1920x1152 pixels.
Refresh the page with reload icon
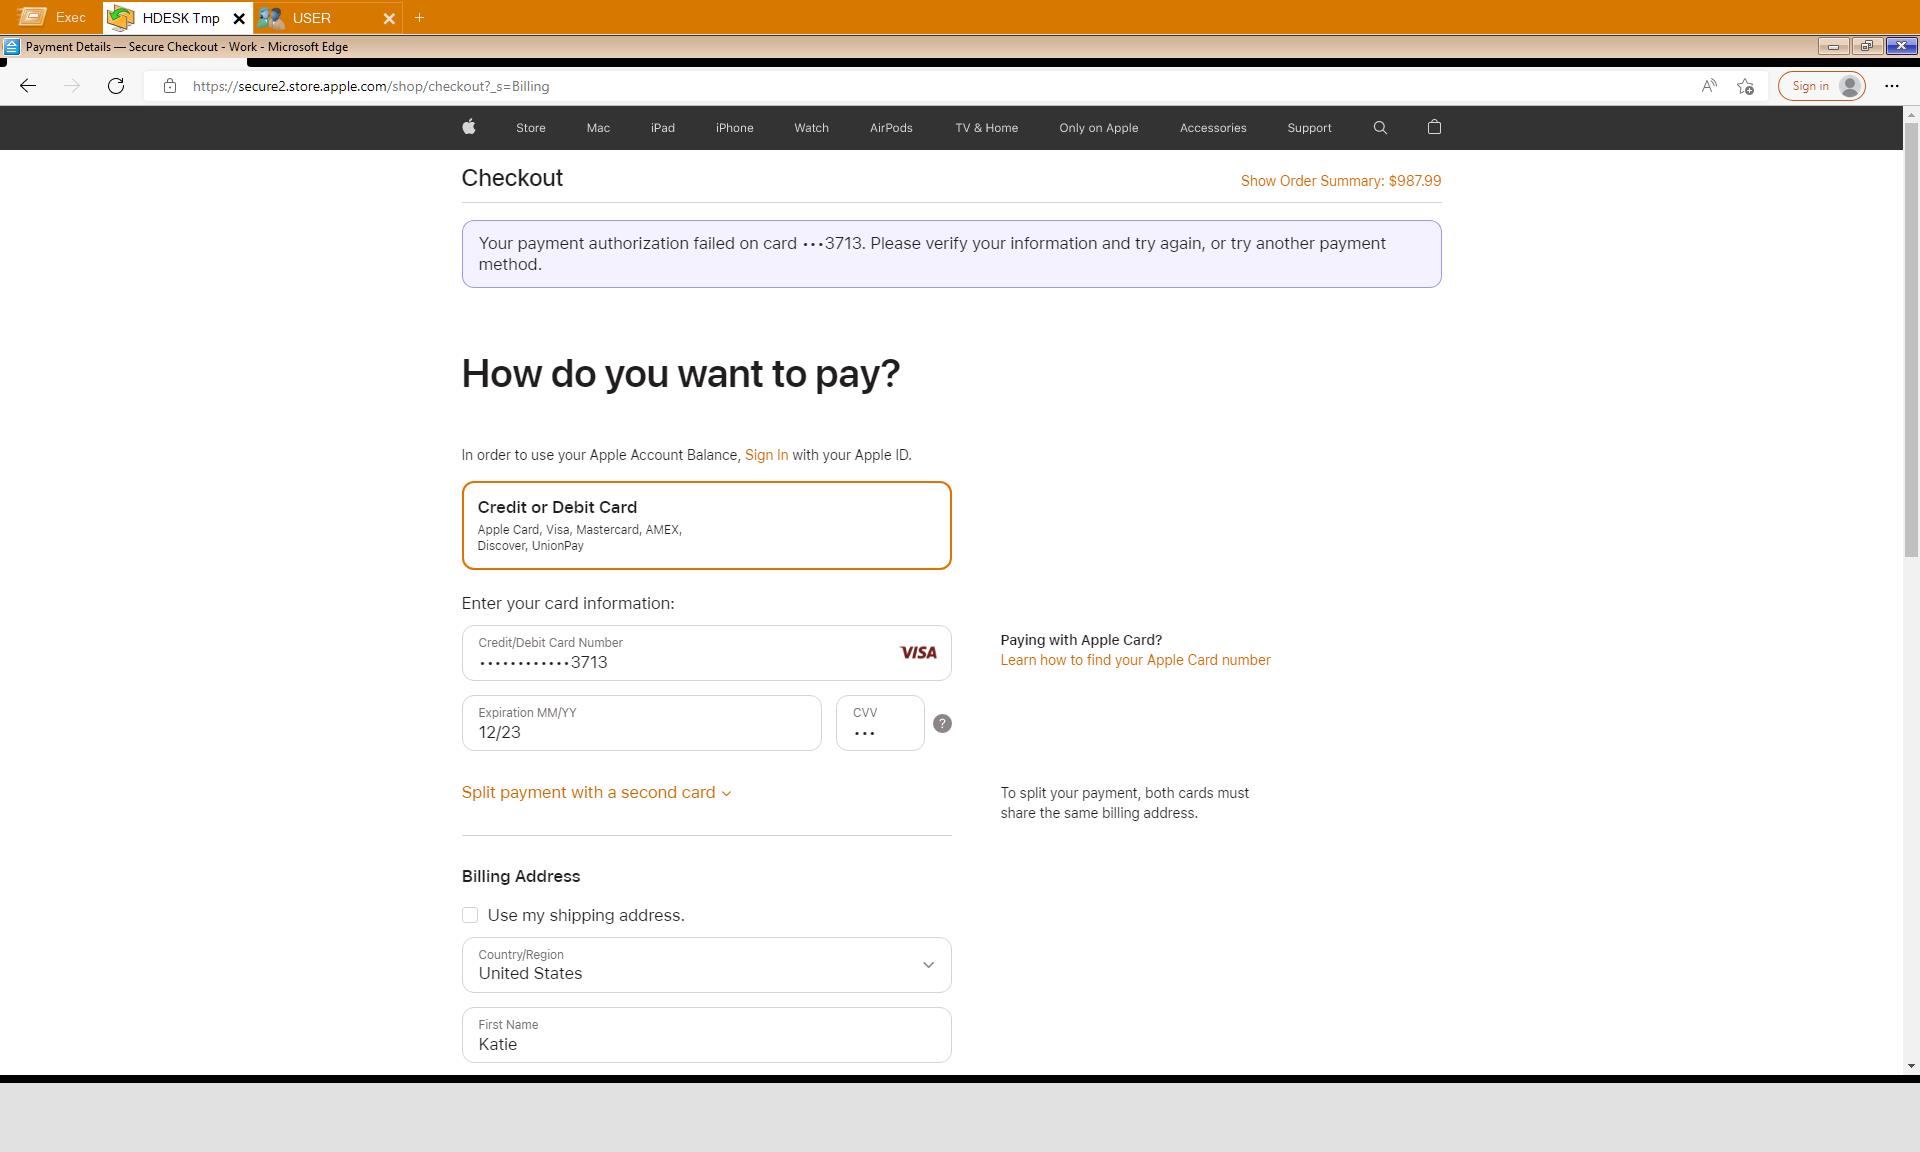[116, 86]
